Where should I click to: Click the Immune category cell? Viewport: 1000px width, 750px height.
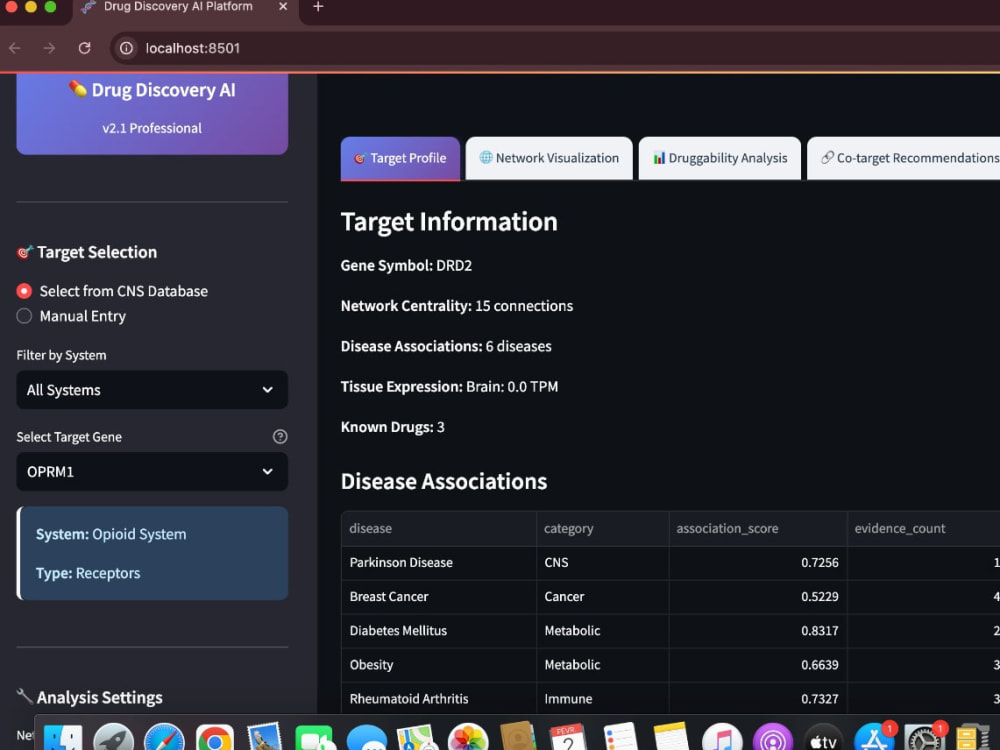click(x=603, y=699)
